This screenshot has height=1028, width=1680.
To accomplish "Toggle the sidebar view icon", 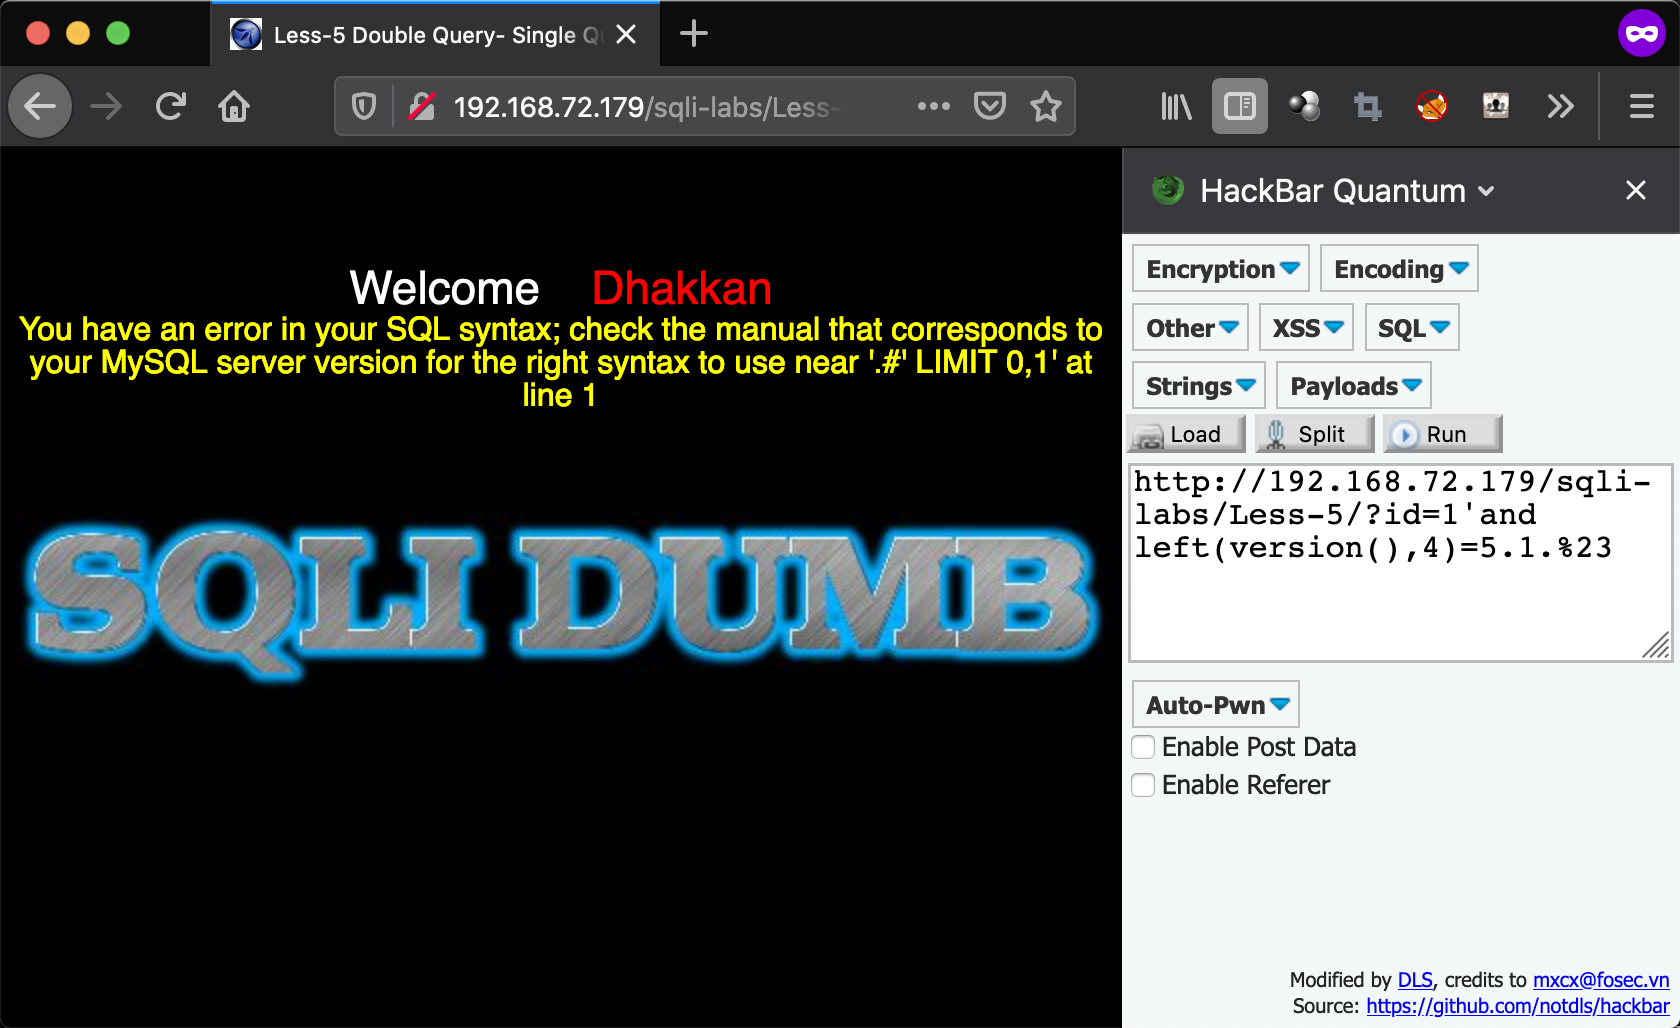I will pos(1239,106).
